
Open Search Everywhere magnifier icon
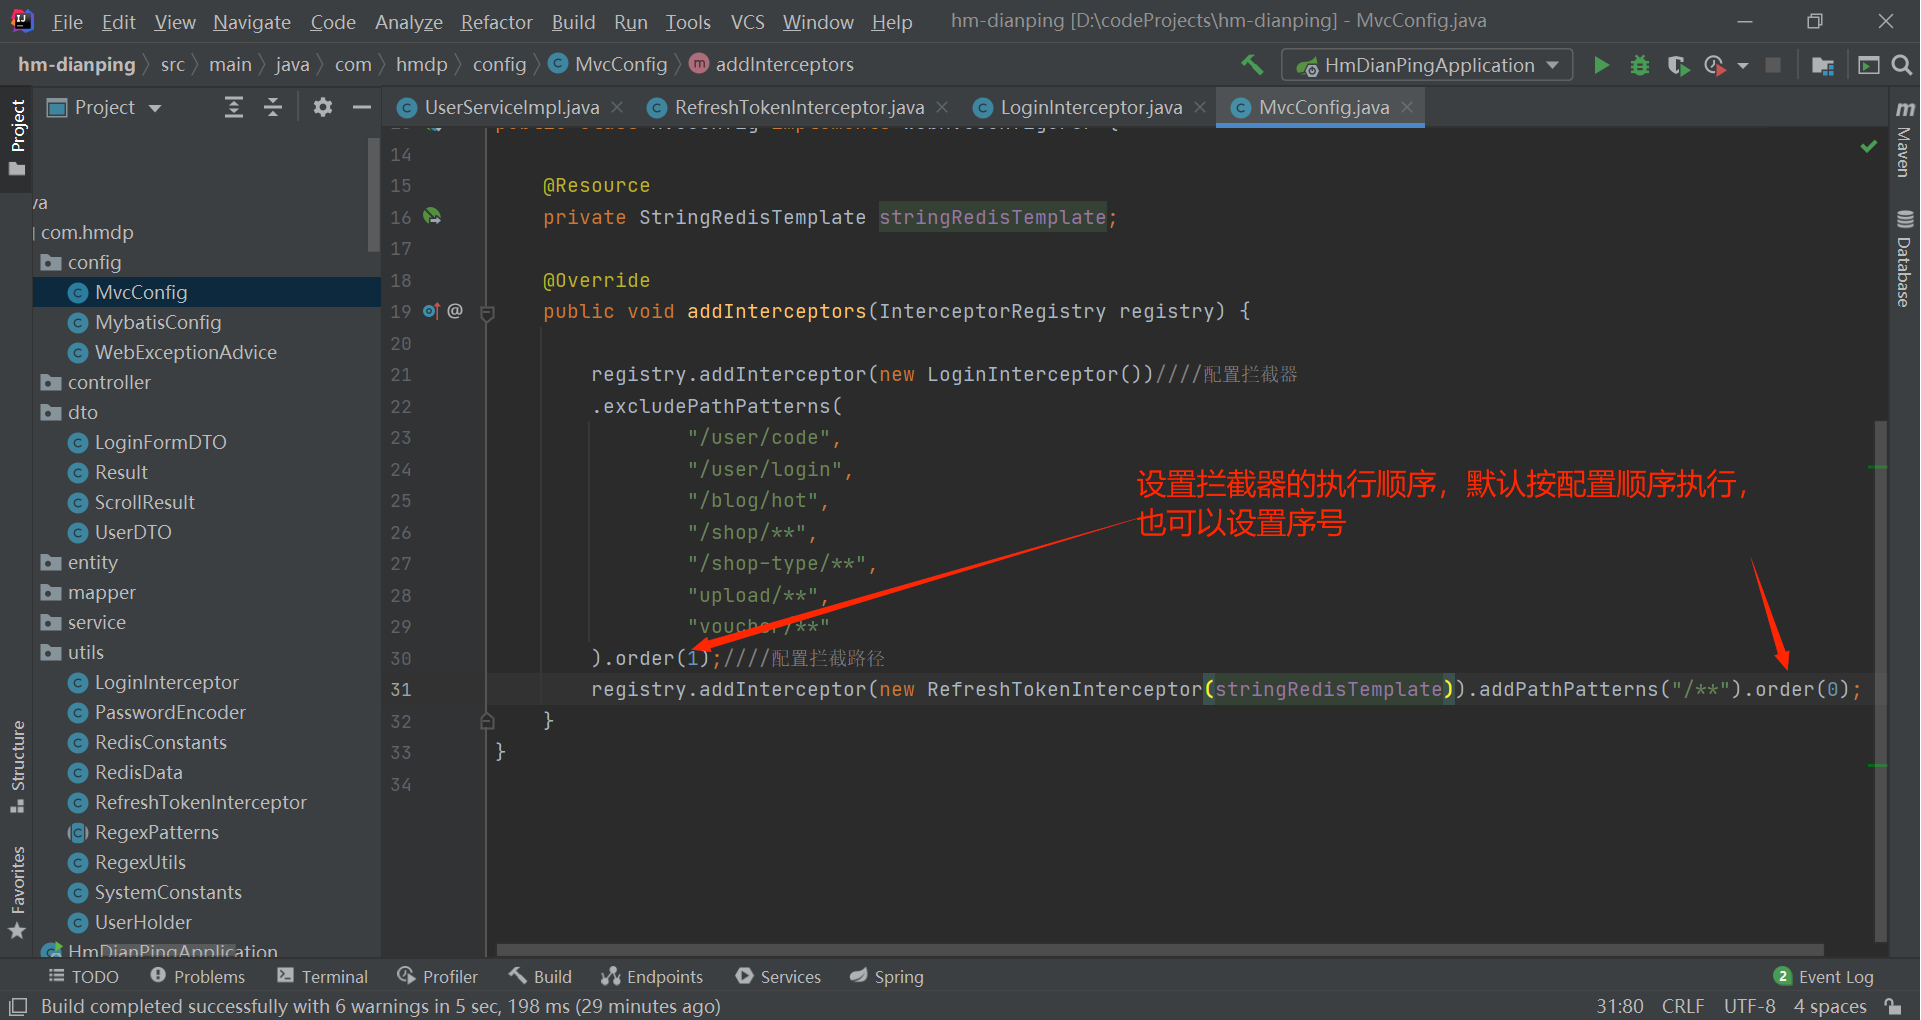point(1902,65)
